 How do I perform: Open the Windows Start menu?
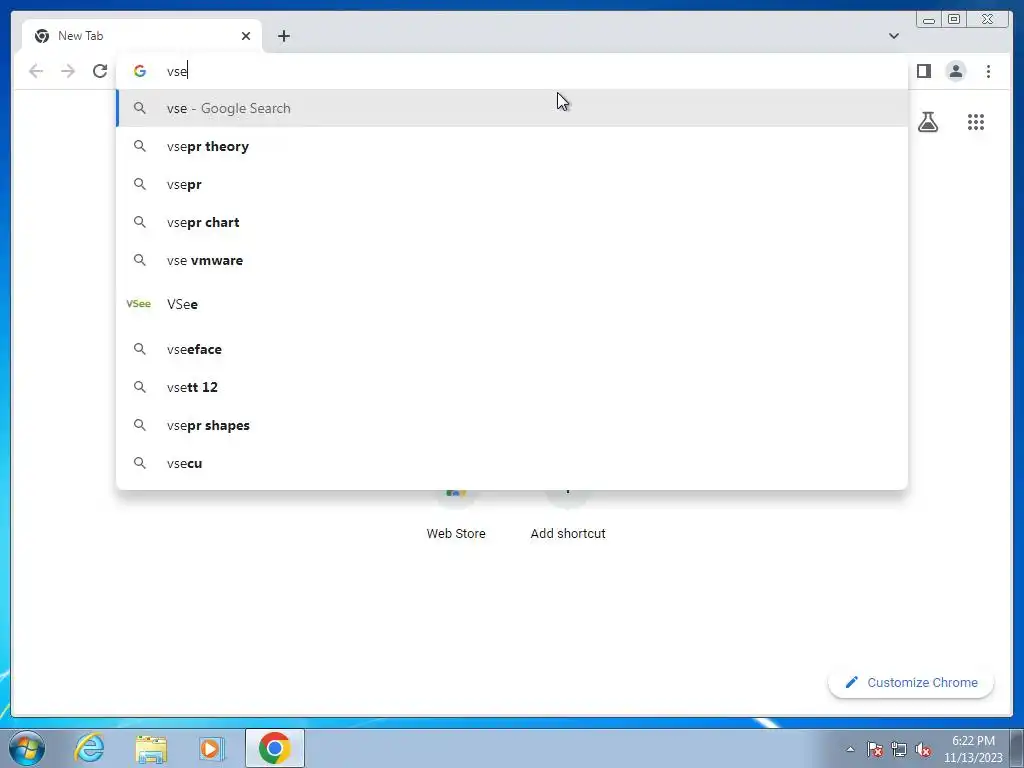27,748
